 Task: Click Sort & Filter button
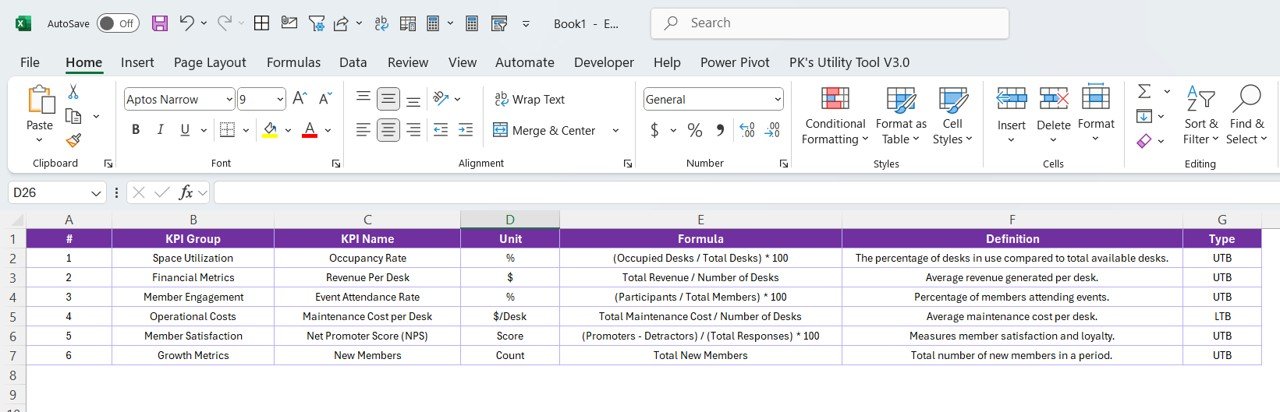[1201, 115]
